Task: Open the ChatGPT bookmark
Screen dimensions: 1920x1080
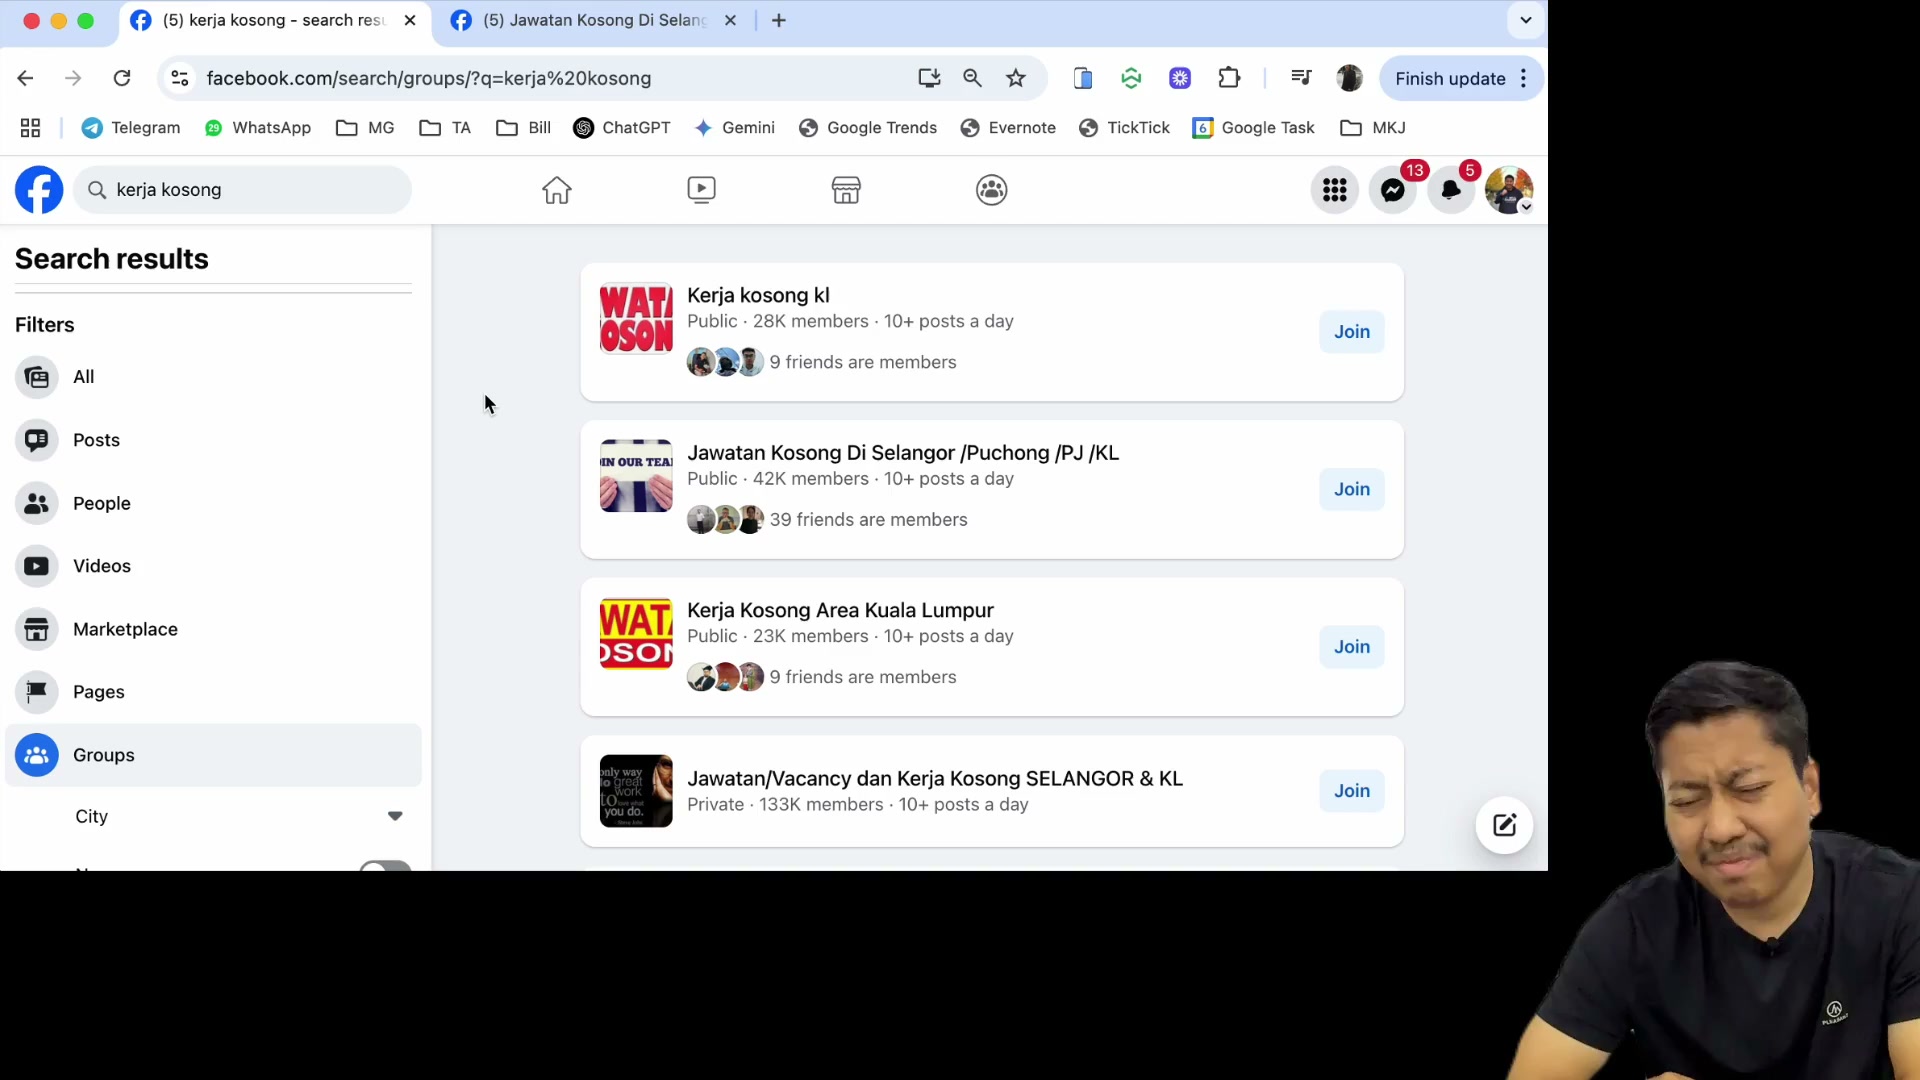Action: (x=621, y=128)
